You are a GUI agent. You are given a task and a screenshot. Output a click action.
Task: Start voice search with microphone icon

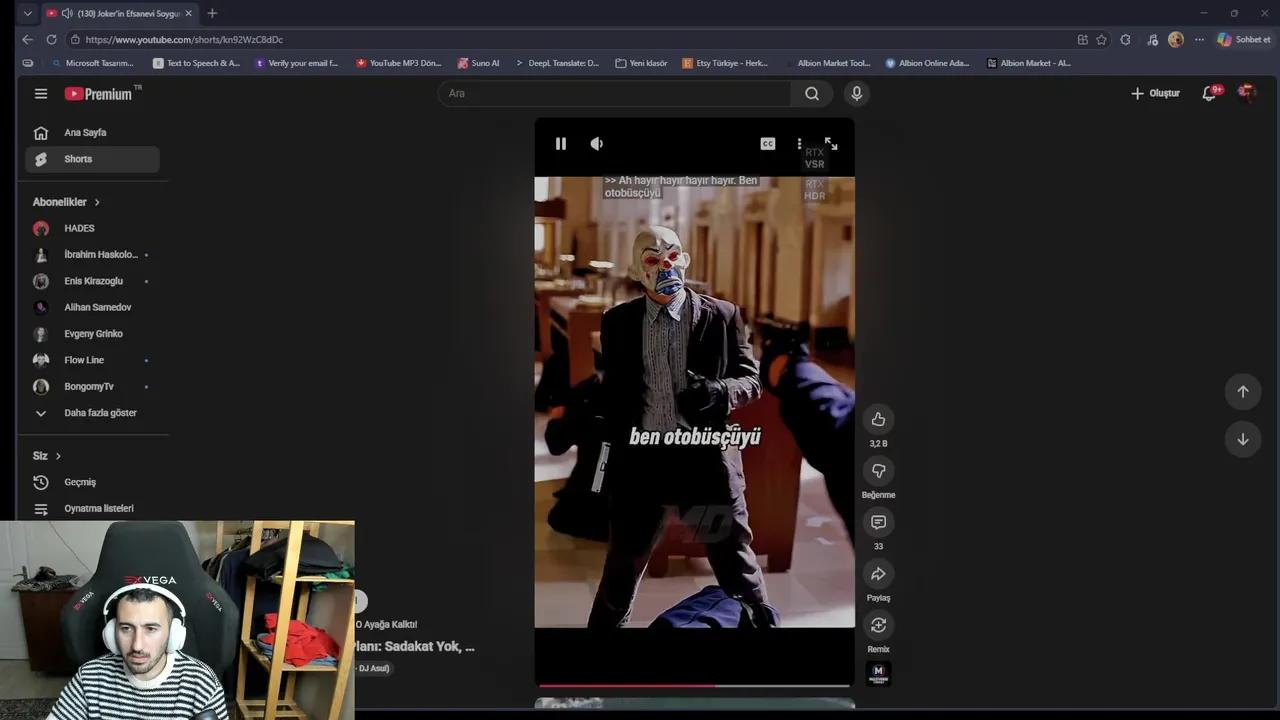coord(856,93)
